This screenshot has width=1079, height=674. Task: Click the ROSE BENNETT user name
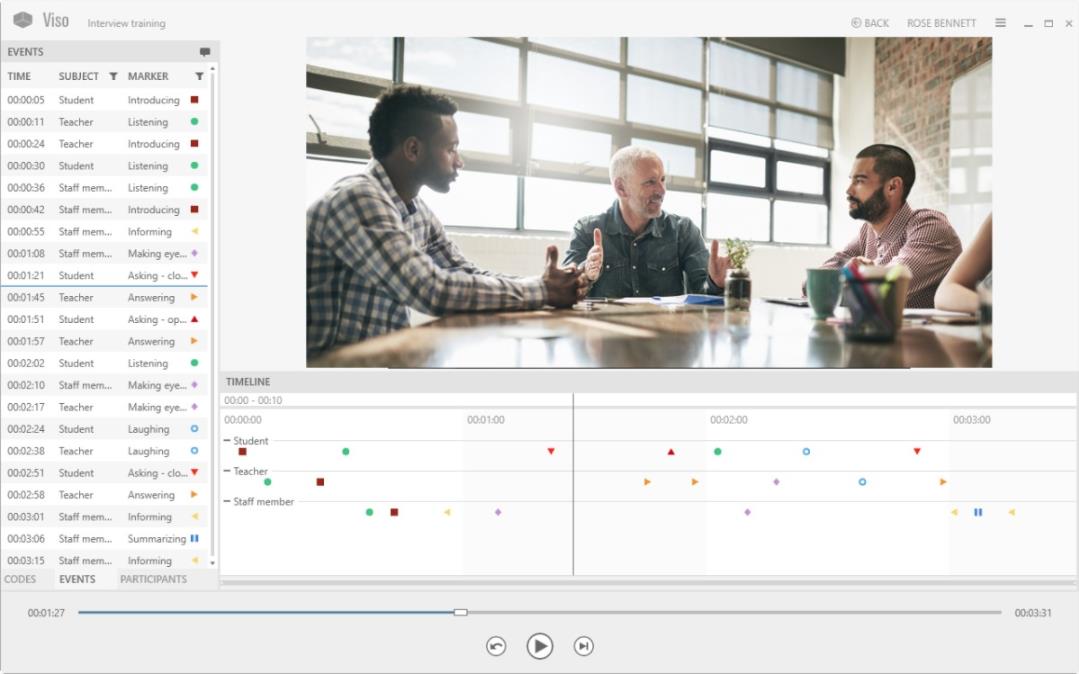941,23
